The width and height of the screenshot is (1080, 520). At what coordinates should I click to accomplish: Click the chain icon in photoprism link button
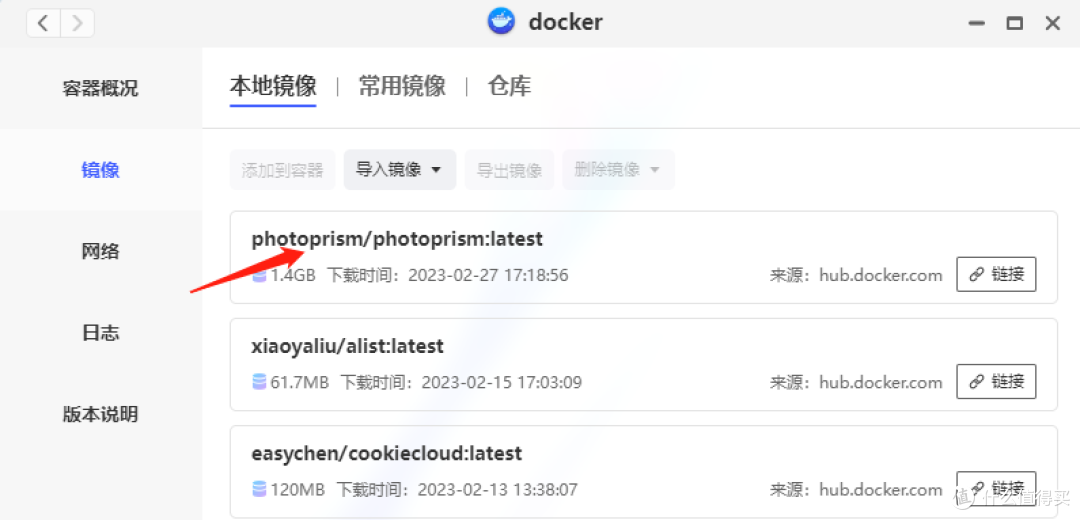(x=976, y=274)
